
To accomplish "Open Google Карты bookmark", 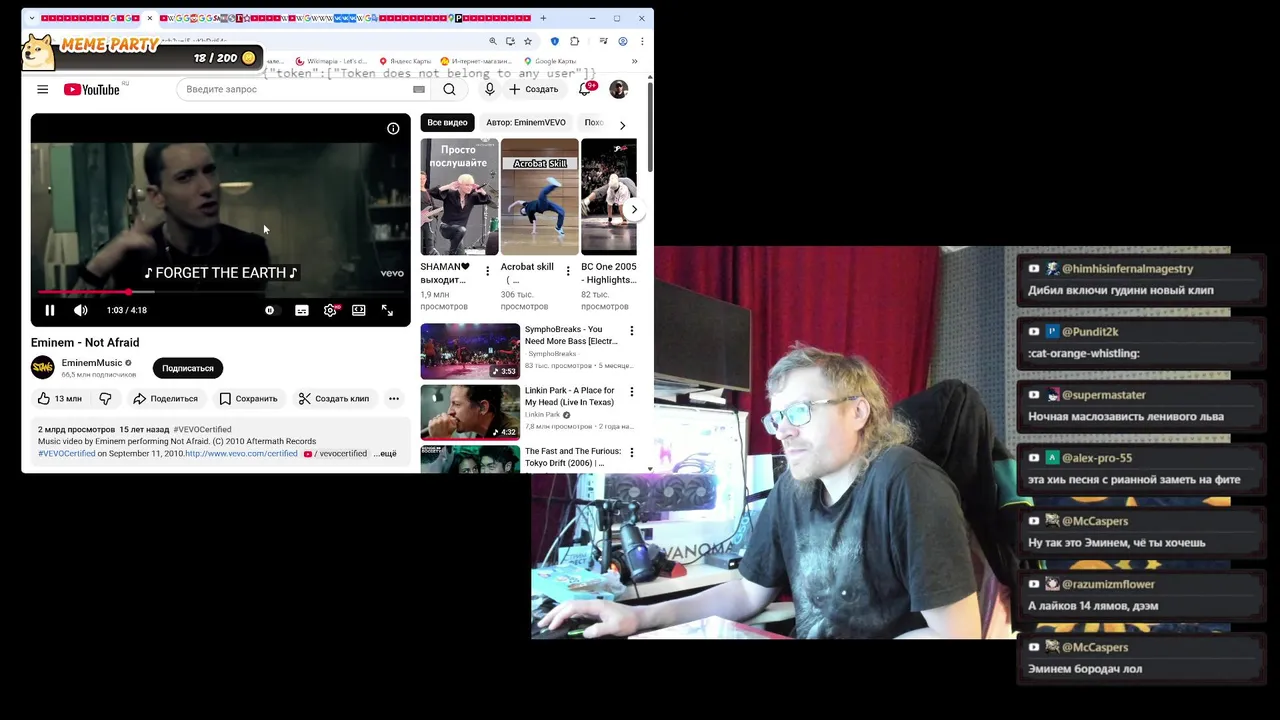I will point(550,61).
